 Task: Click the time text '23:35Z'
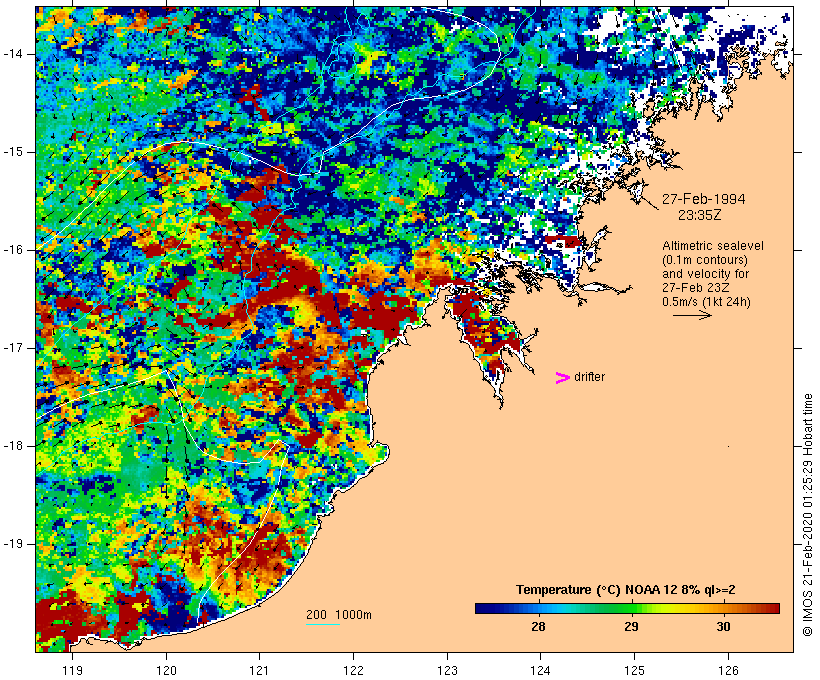(x=699, y=215)
